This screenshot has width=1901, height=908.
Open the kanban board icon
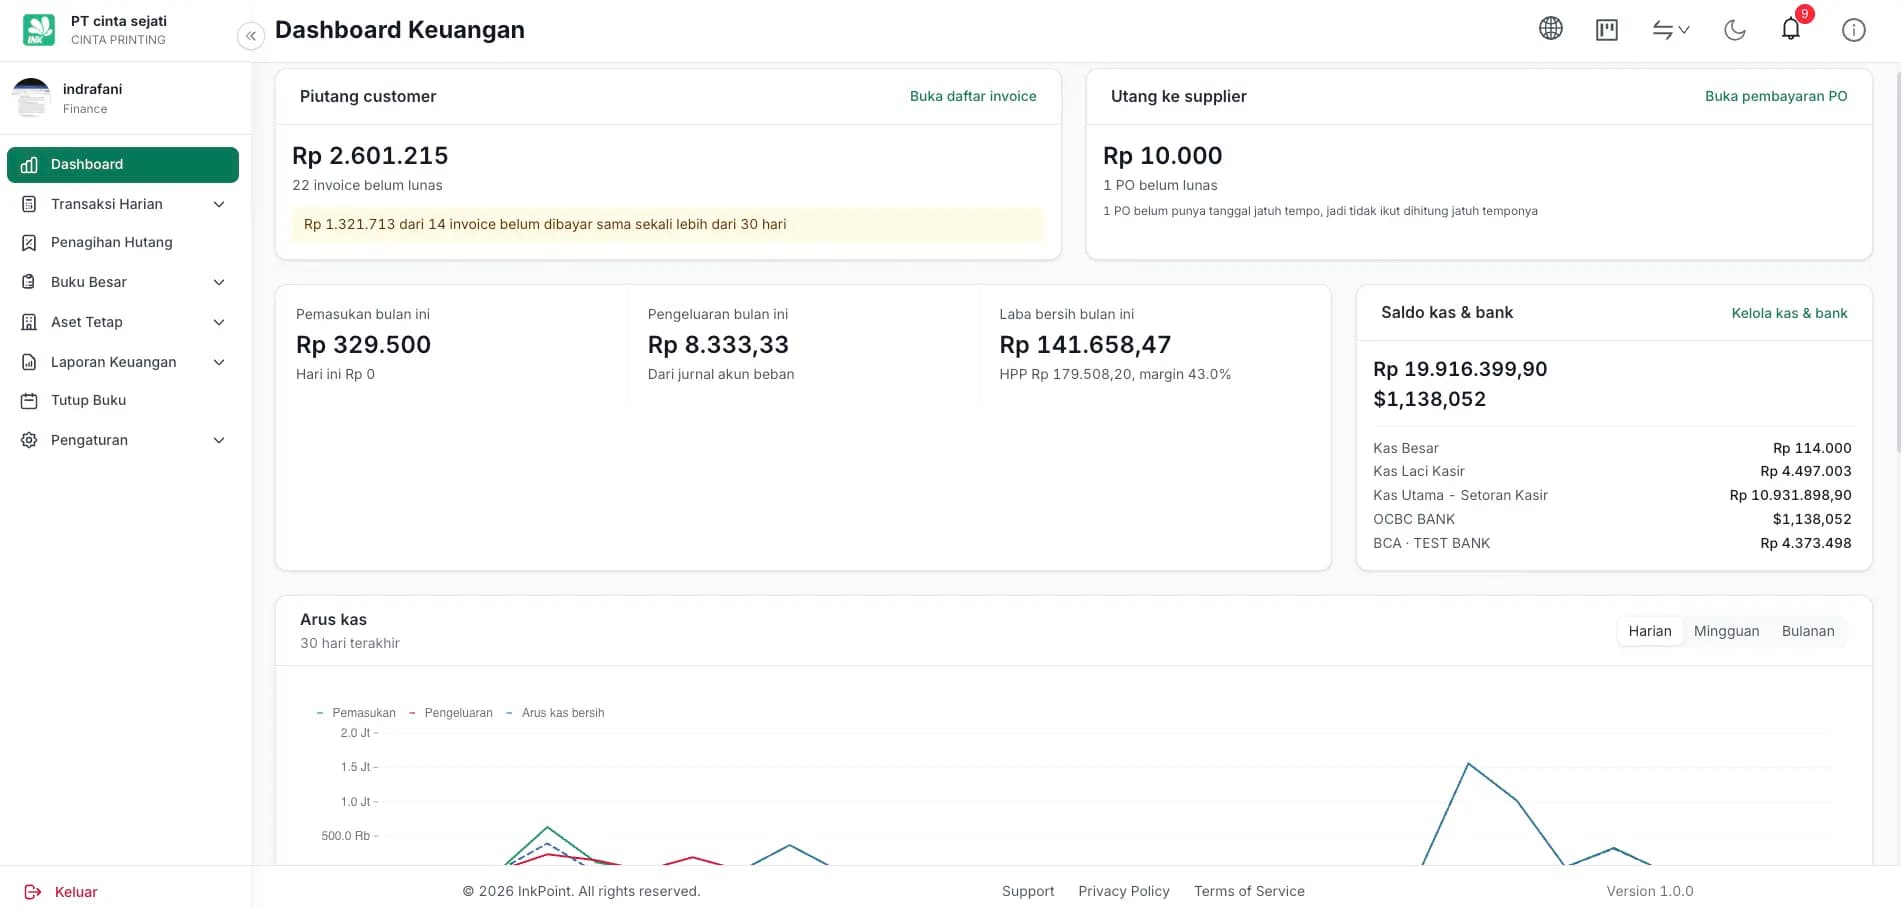pos(1606,30)
